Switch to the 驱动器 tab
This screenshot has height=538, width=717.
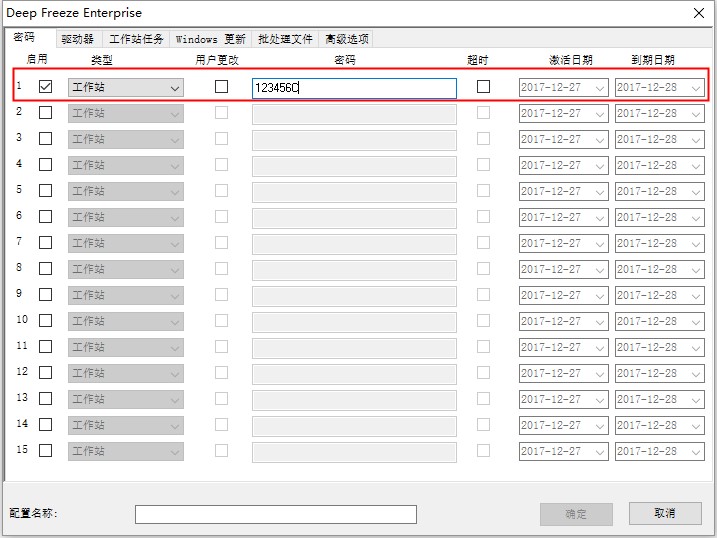tap(77, 39)
